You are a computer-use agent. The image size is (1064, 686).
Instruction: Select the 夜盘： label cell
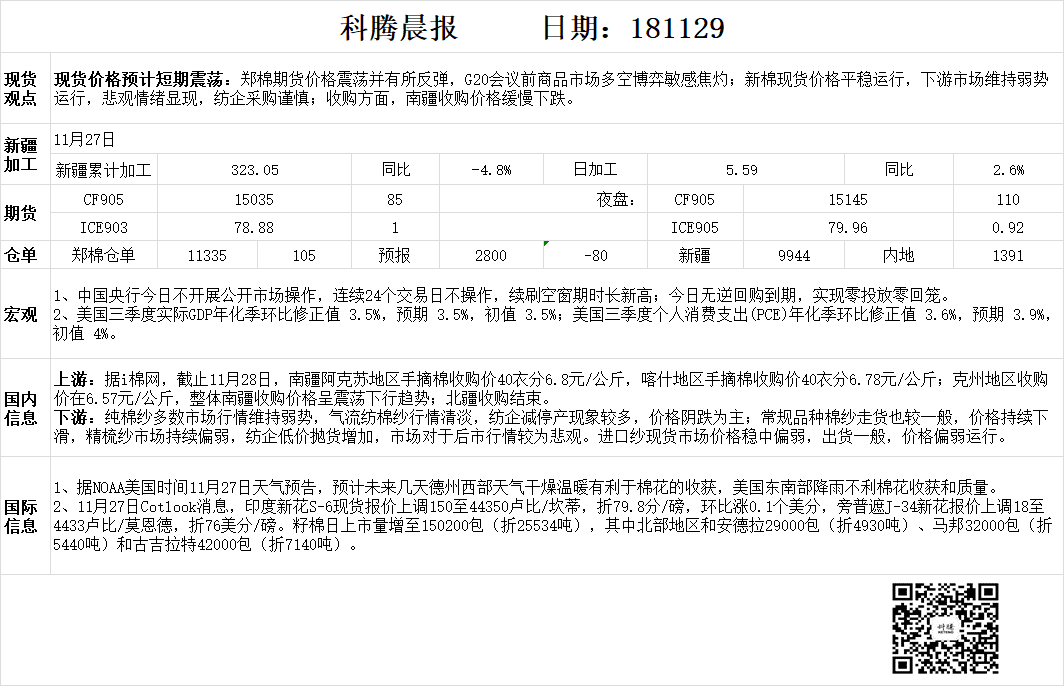(x=618, y=200)
